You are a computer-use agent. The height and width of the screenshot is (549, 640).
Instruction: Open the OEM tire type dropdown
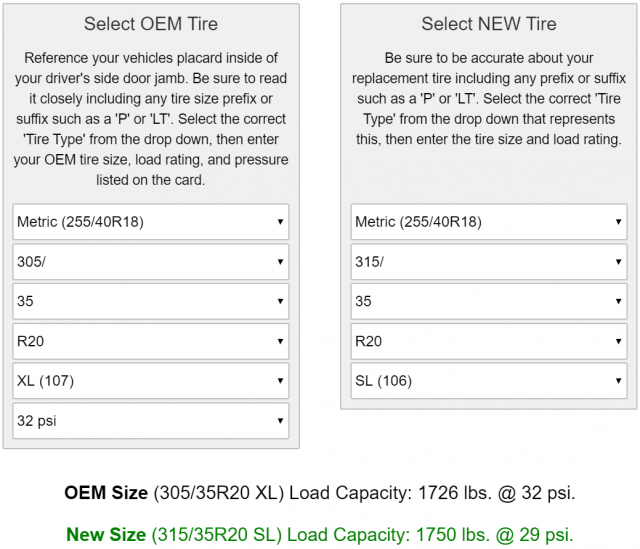[x=151, y=222]
